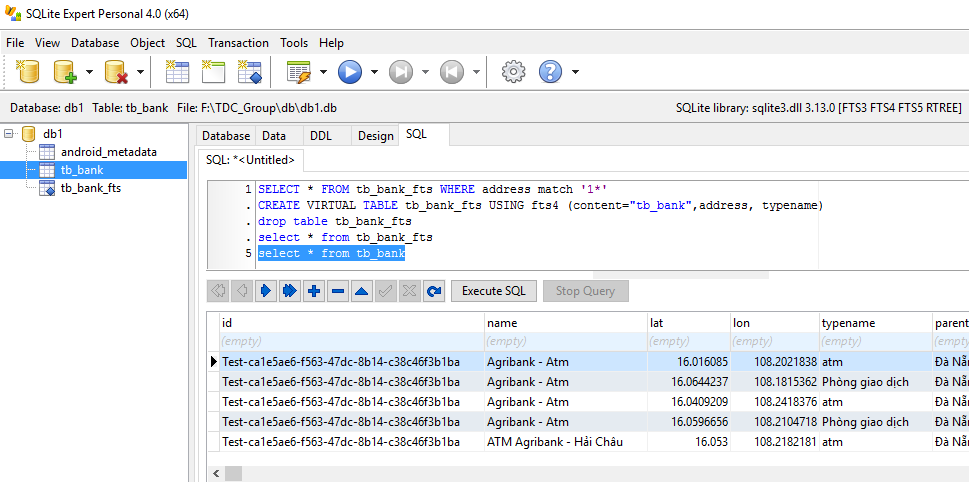Insert record with the plus button
The image size is (969, 482).
click(x=314, y=291)
